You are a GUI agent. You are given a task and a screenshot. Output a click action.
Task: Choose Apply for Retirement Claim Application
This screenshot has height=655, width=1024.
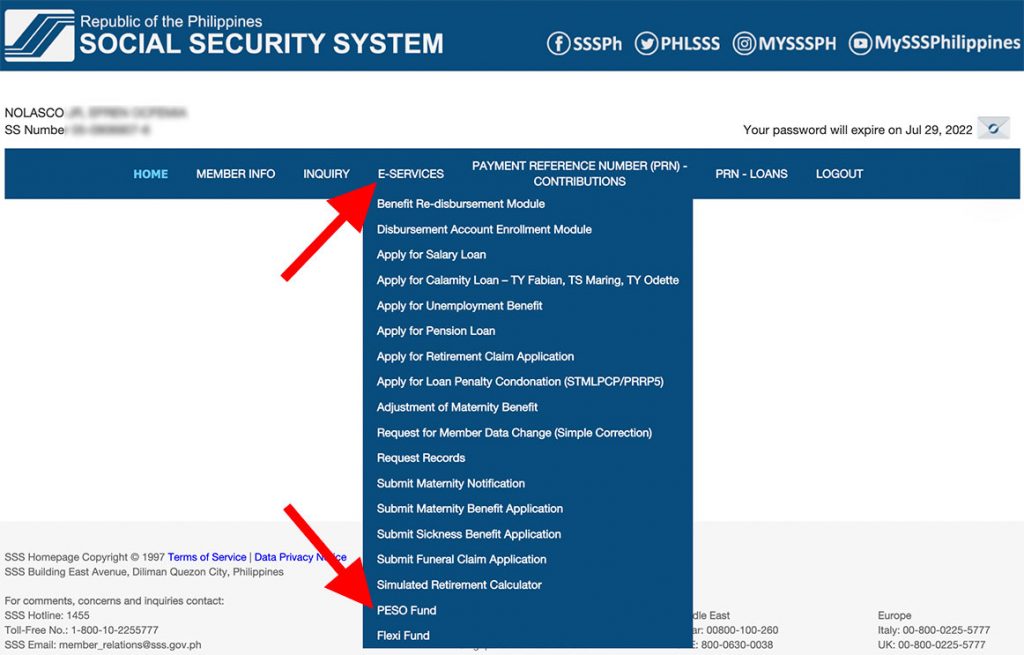[x=475, y=357]
